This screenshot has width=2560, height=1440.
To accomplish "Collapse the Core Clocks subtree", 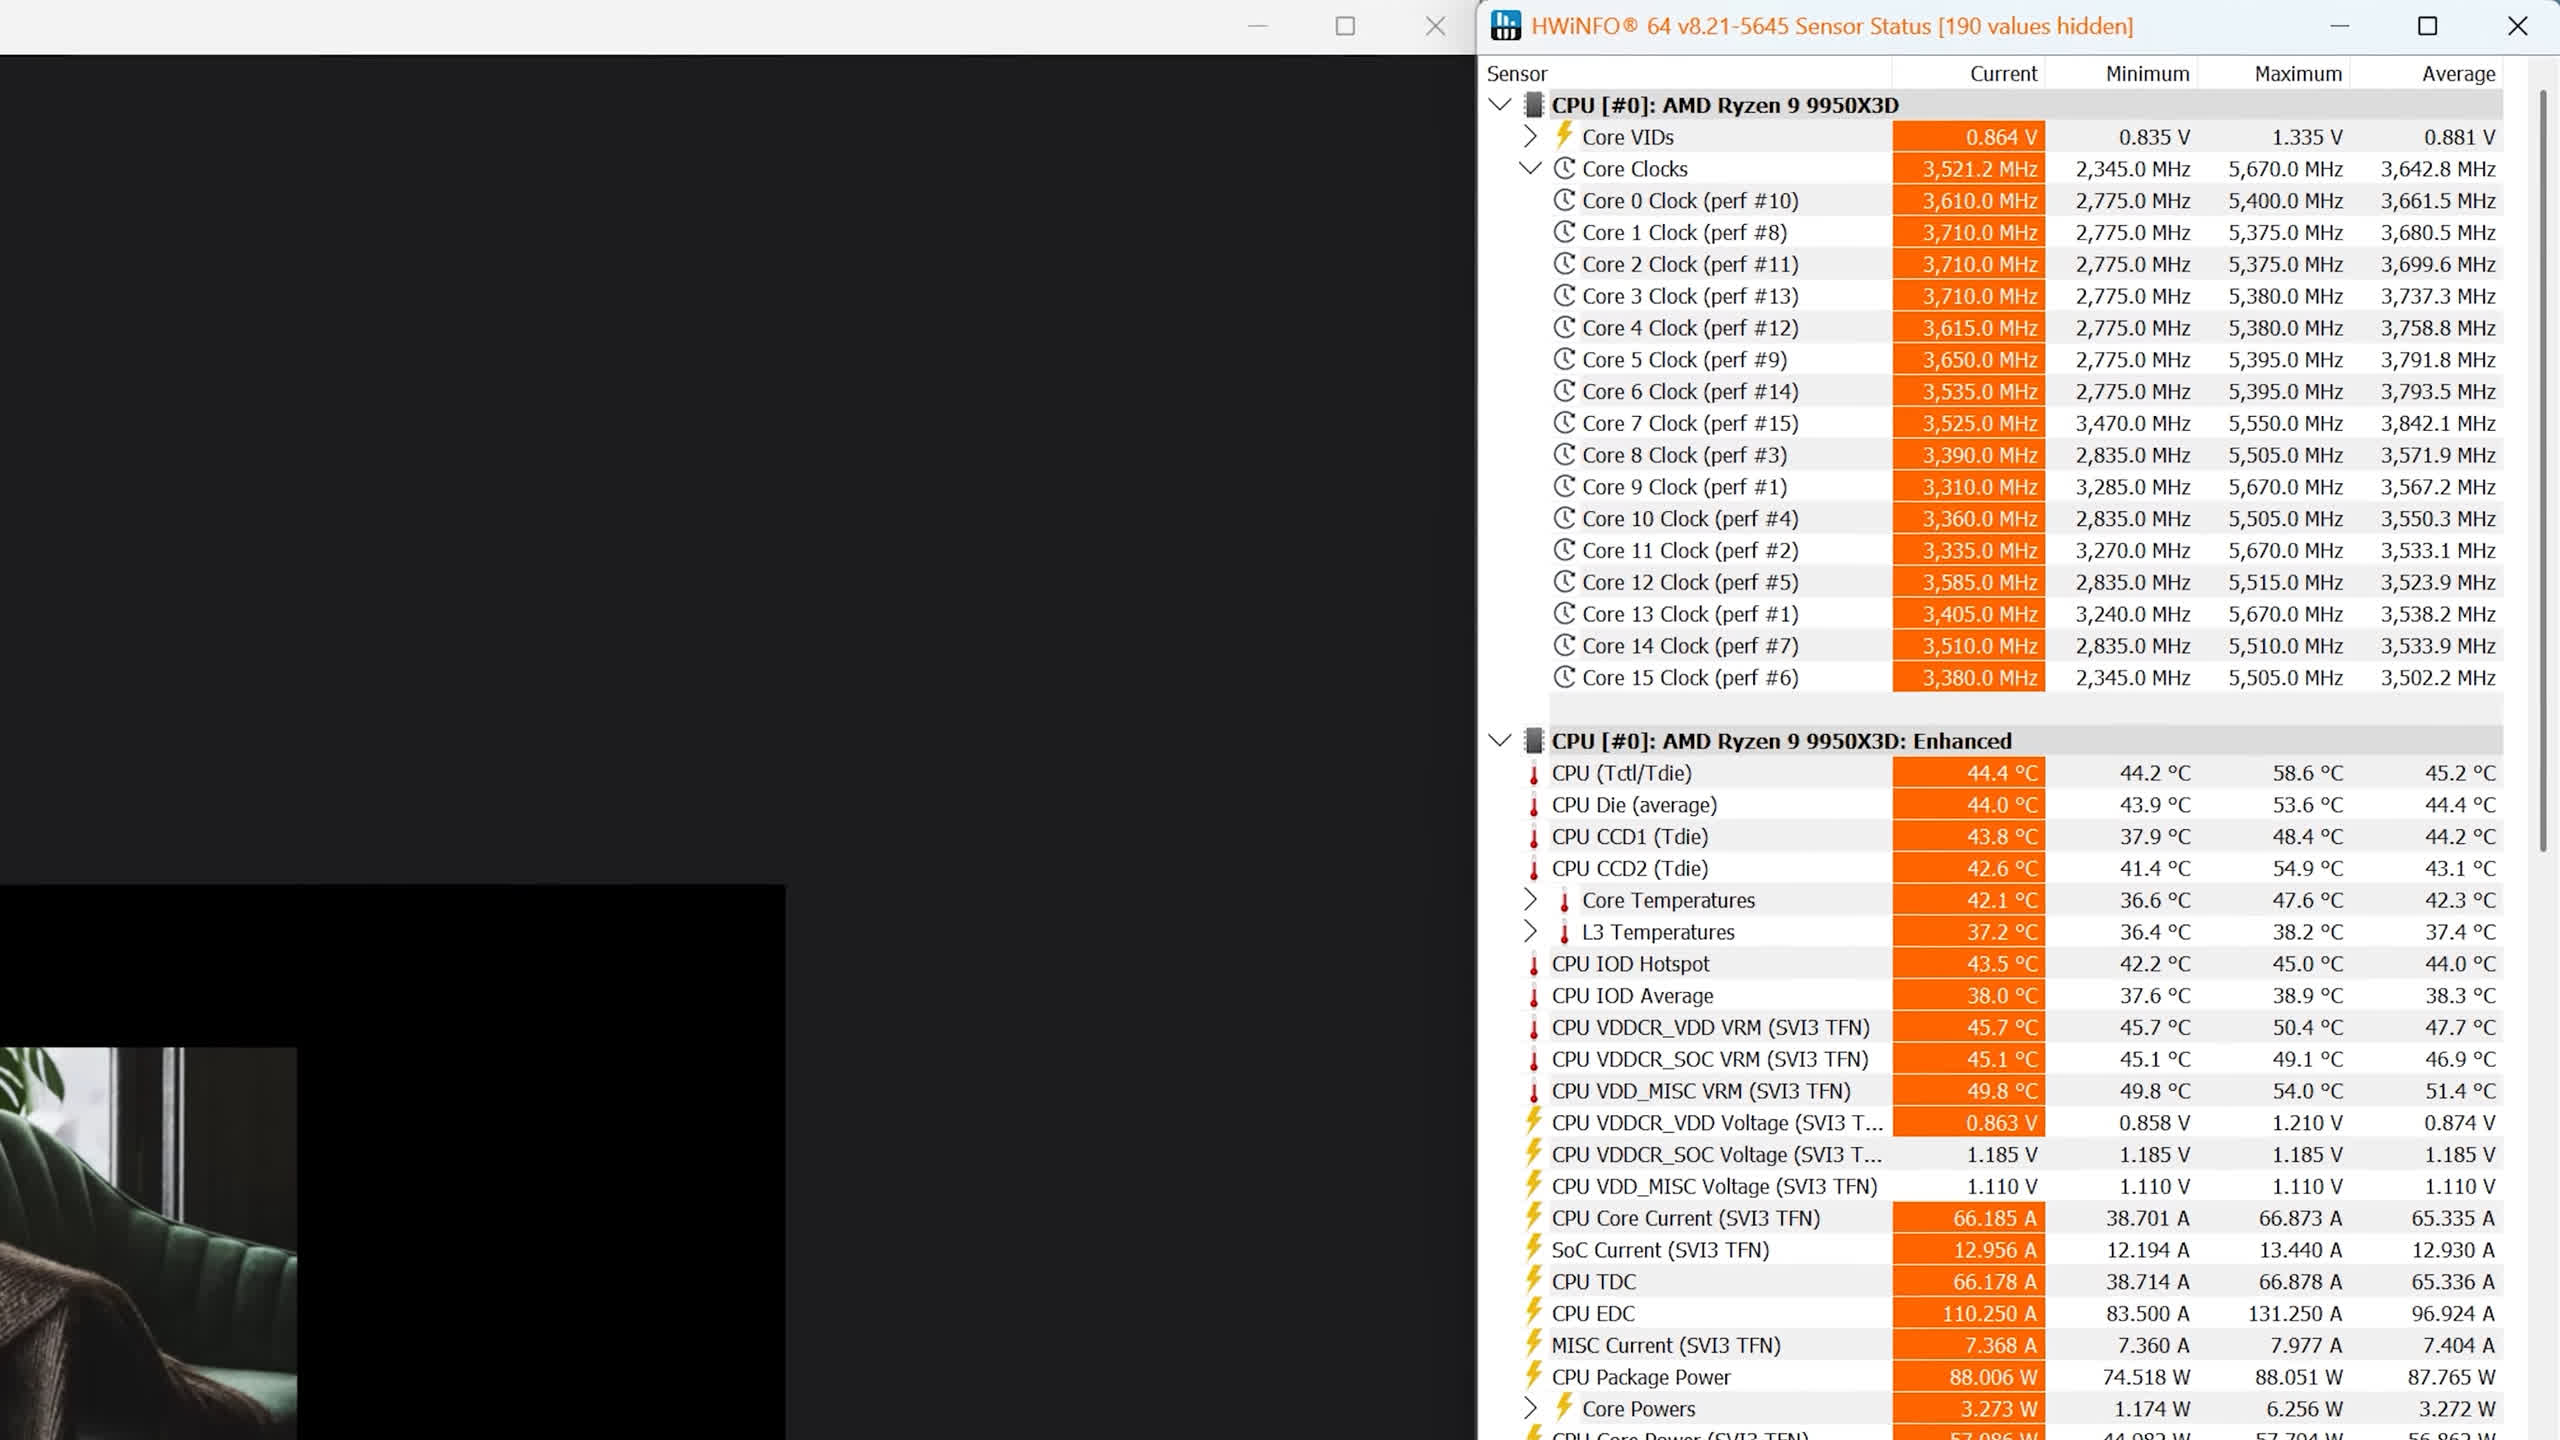I will click(x=1530, y=168).
